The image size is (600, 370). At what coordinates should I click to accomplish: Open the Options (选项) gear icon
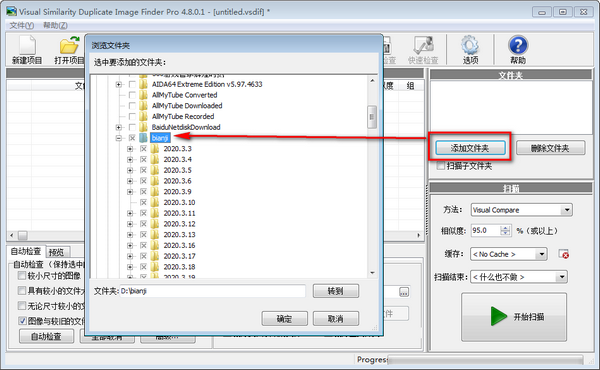(470, 45)
